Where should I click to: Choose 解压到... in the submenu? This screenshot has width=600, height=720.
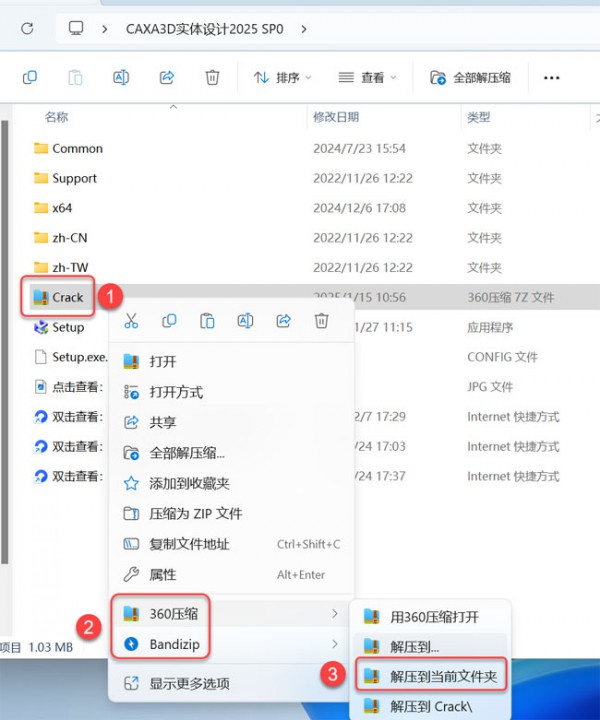point(431,647)
